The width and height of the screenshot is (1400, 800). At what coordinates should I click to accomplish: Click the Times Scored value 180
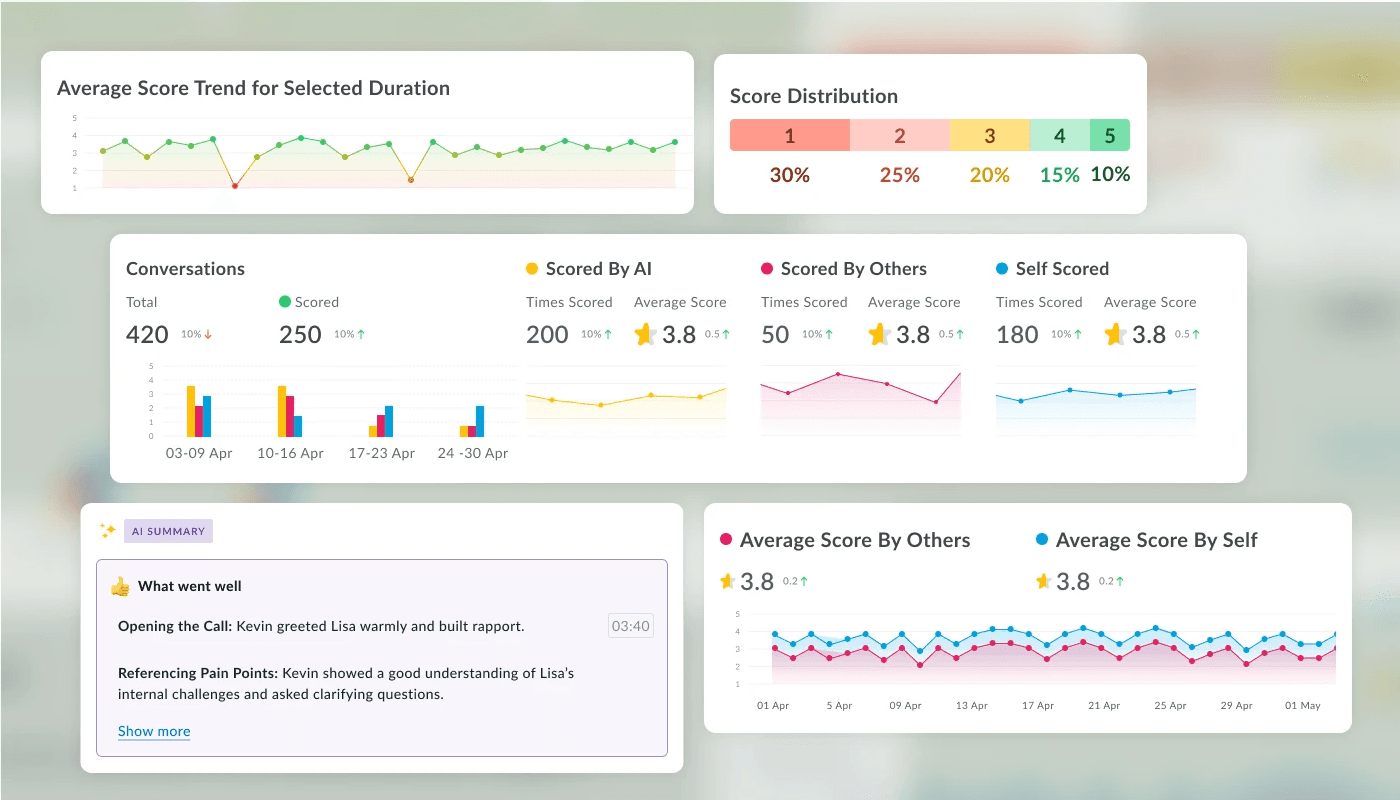pos(1017,334)
